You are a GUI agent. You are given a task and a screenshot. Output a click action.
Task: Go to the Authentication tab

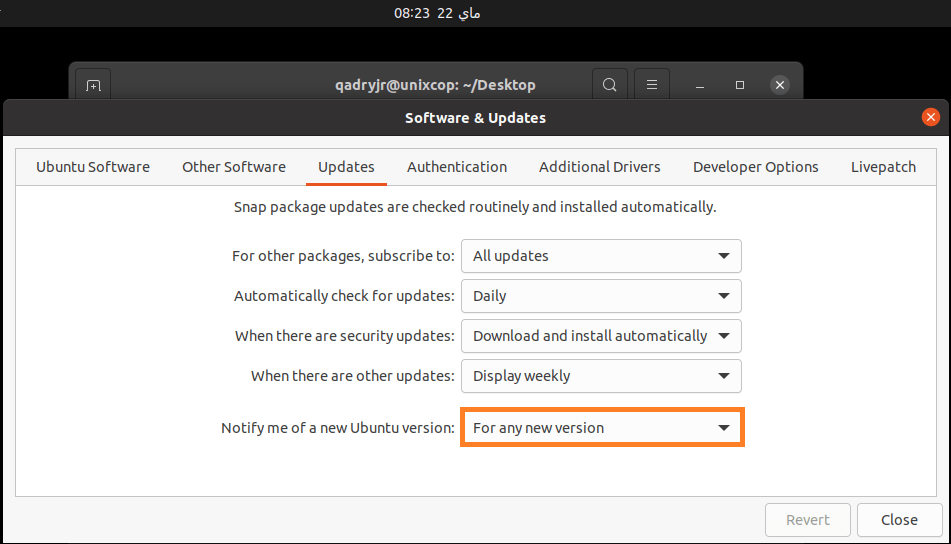pos(457,167)
